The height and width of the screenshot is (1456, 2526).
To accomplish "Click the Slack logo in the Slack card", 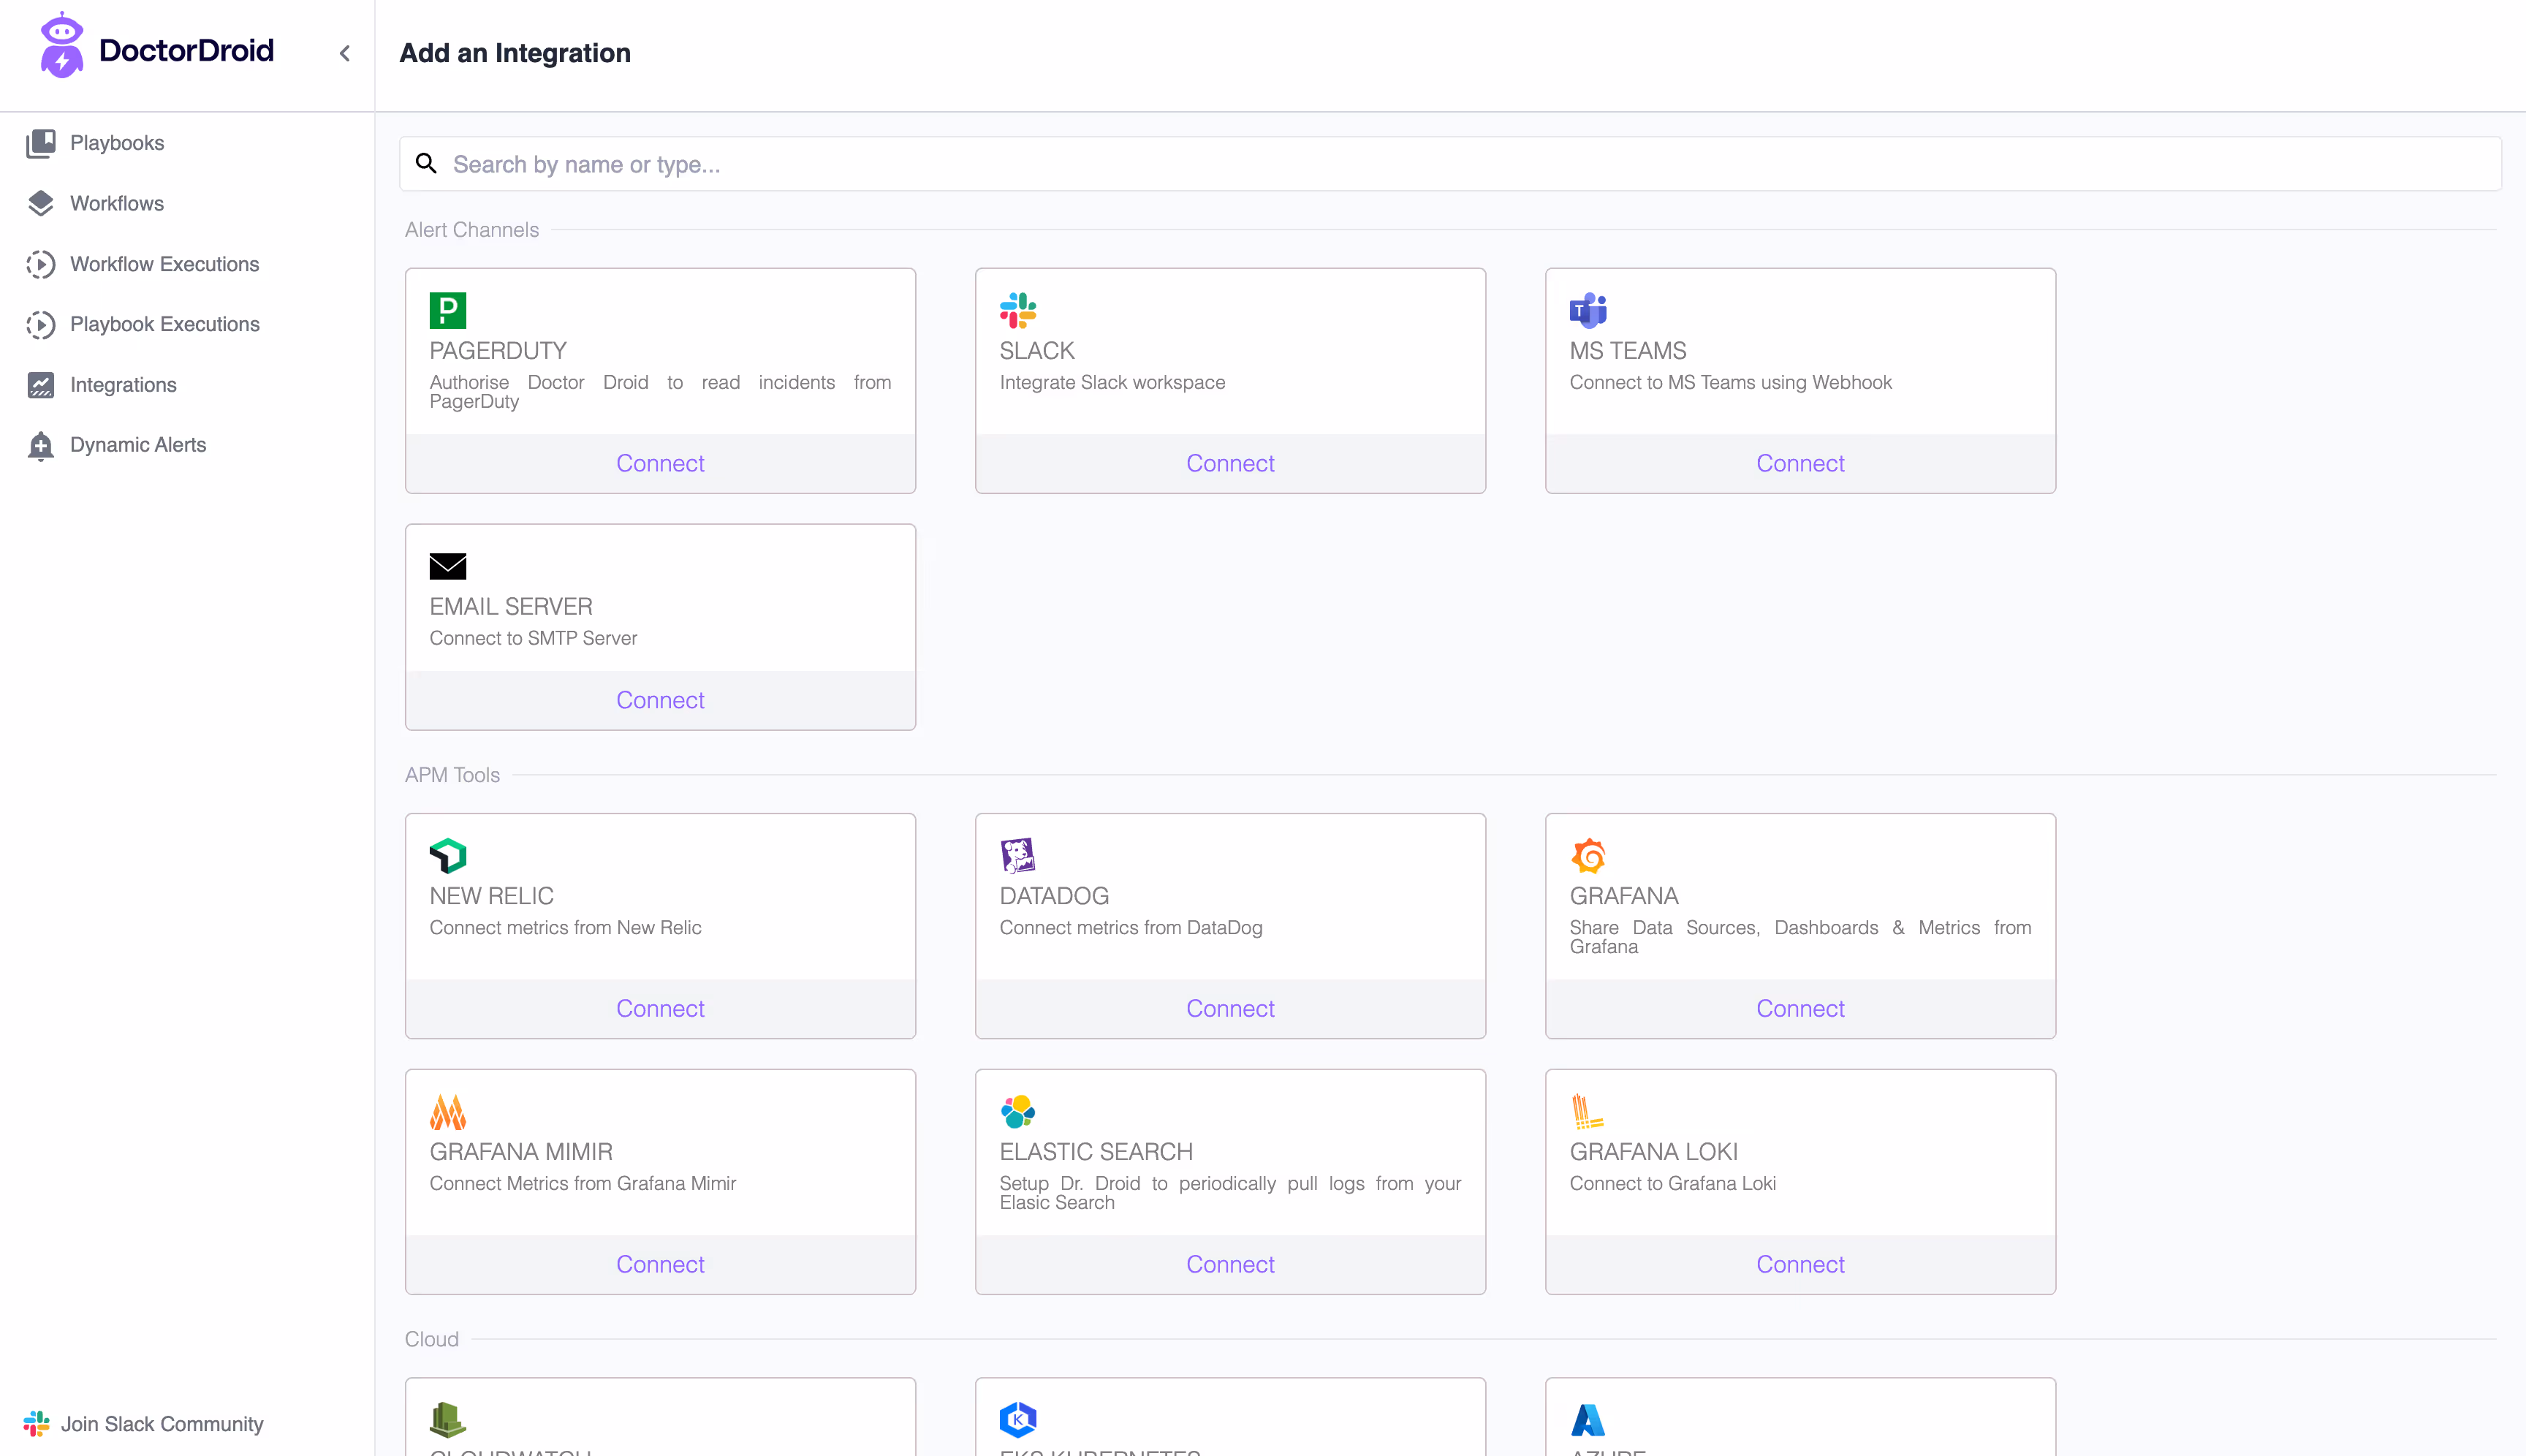I will (1018, 310).
